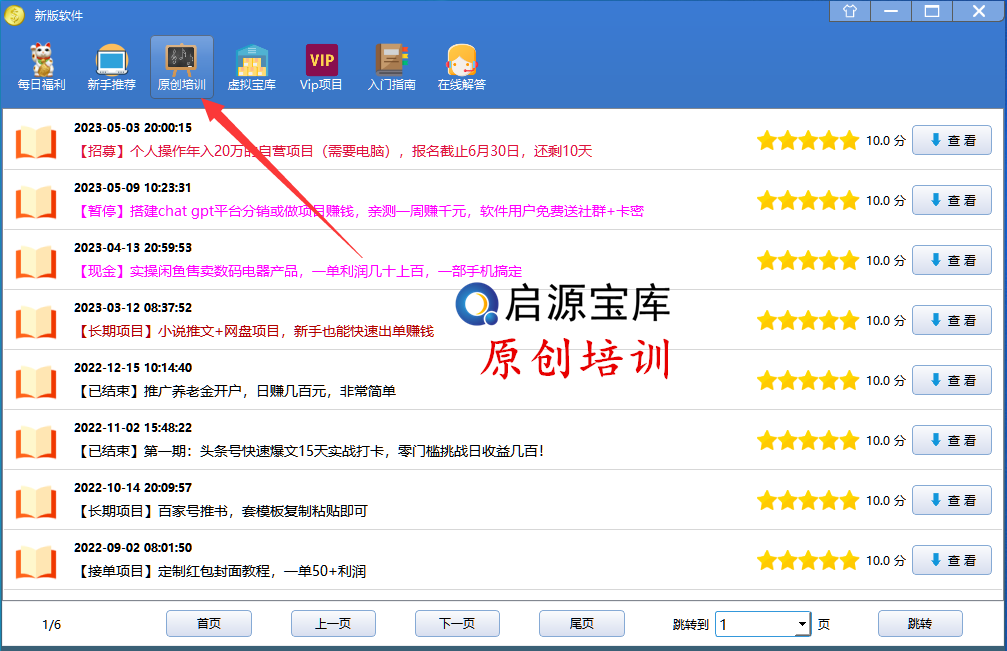Click timestamp 2022-12-15 10:14:40
The width and height of the screenshot is (1007, 651).
point(133,368)
